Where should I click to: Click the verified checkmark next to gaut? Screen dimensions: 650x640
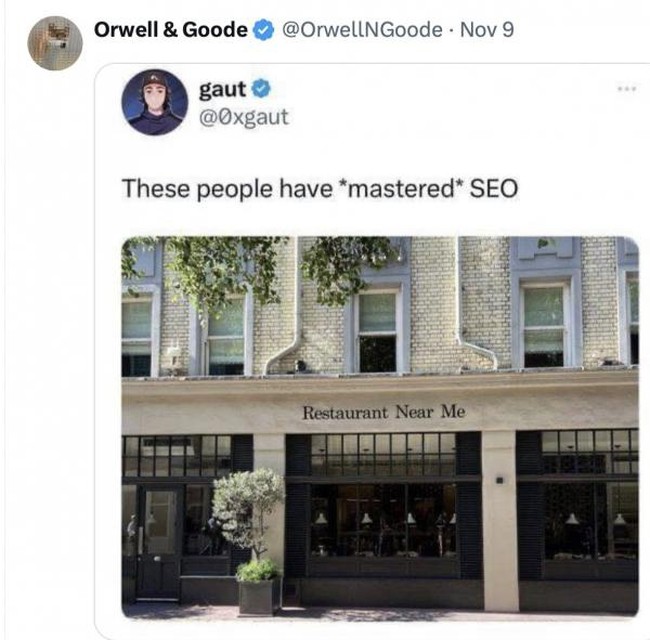(261, 88)
